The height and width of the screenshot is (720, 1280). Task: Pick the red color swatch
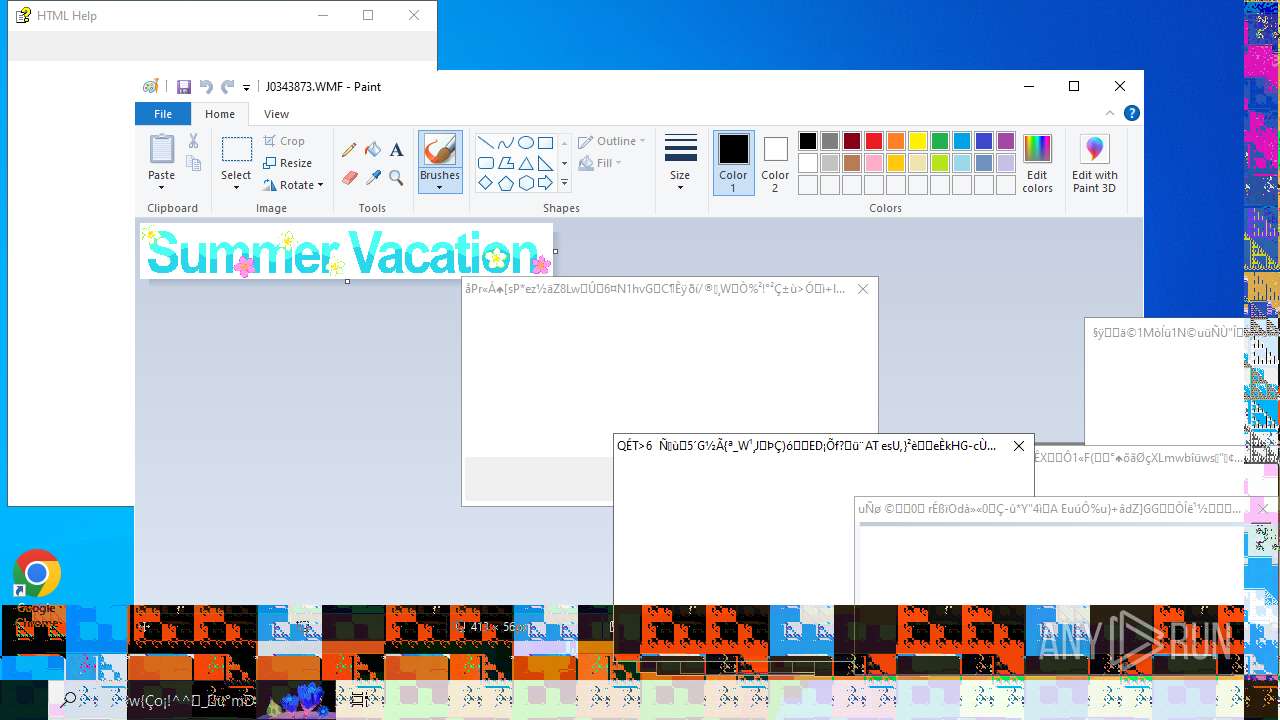coord(874,141)
